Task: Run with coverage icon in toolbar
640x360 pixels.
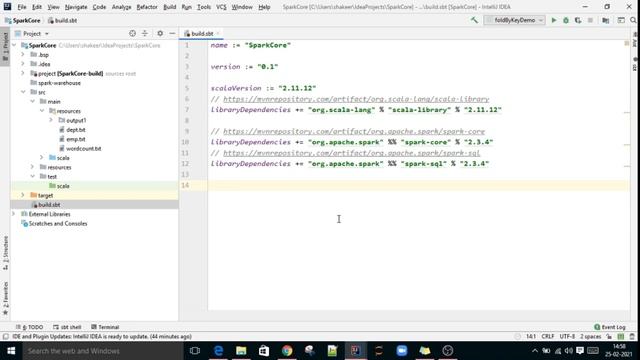Action: click(578, 20)
